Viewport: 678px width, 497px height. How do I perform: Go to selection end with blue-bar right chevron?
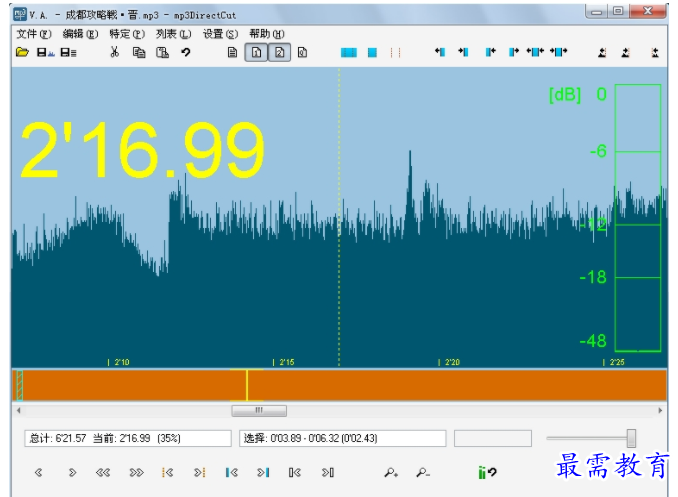[x=263, y=472]
